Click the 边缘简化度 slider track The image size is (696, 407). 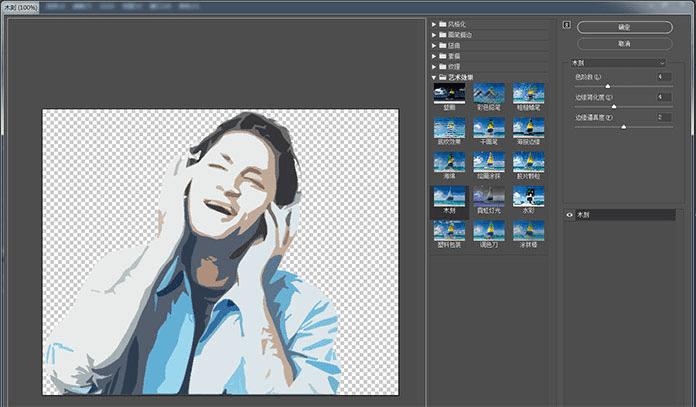622,106
